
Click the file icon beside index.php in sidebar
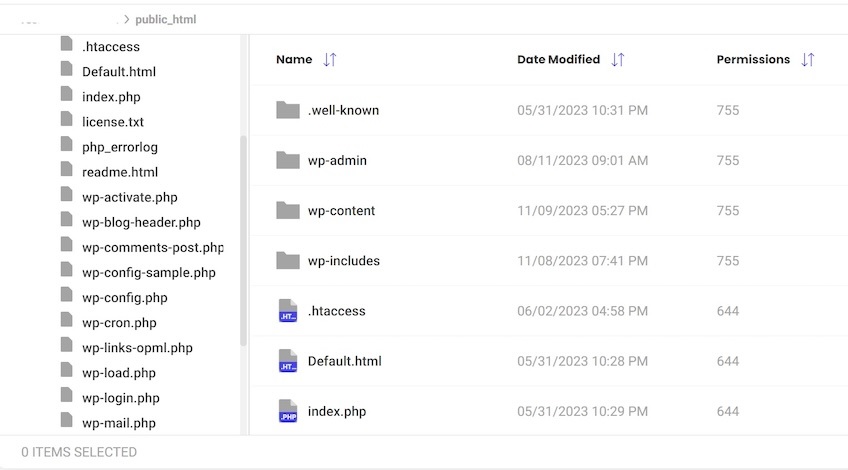pos(67,94)
